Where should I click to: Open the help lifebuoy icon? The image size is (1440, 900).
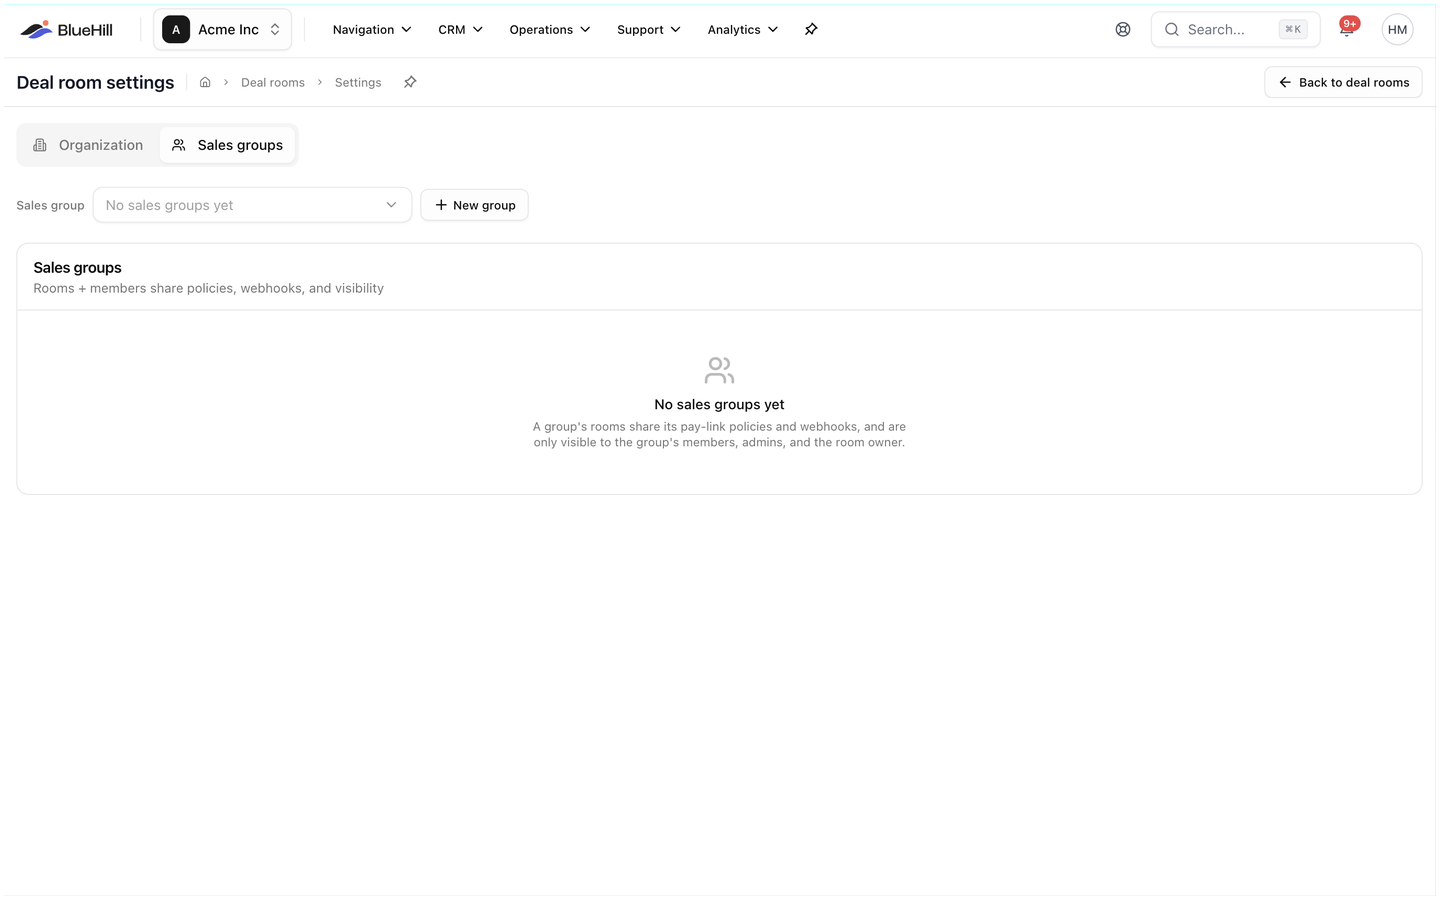point(1123,30)
